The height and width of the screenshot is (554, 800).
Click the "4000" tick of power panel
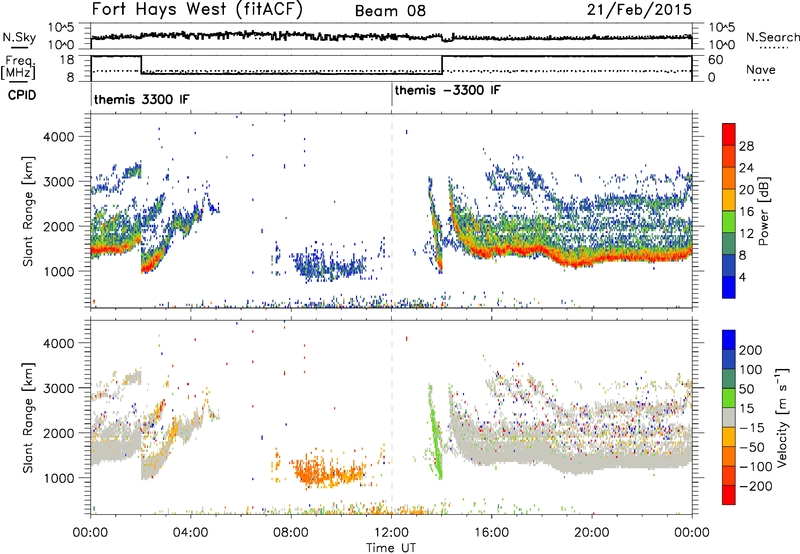coord(58,137)
